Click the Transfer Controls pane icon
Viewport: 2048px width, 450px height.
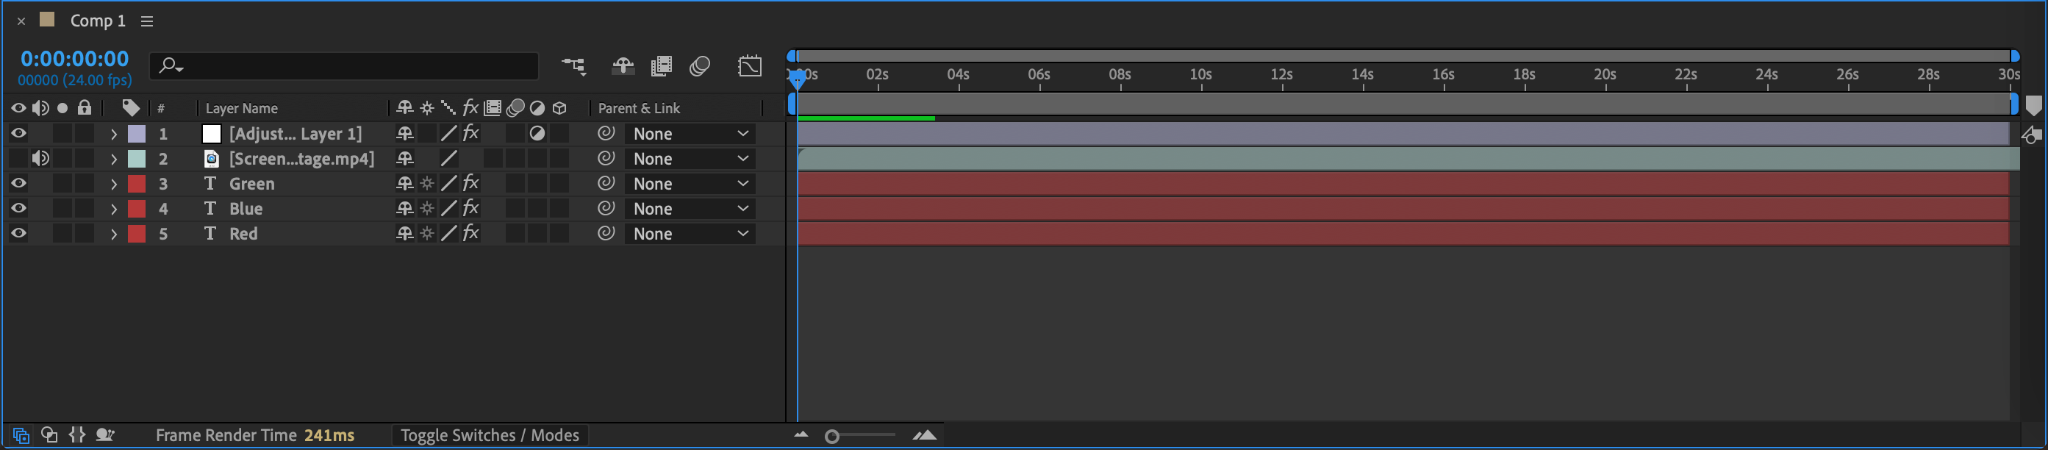(x=49, y=435)
